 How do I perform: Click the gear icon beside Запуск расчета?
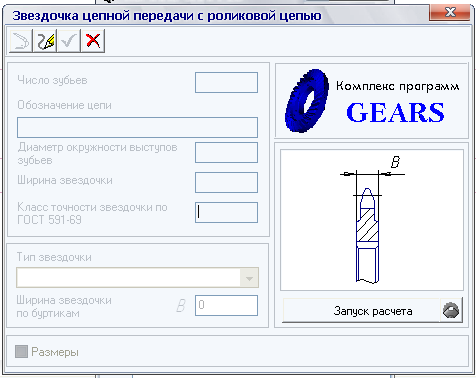coord(451,311)
